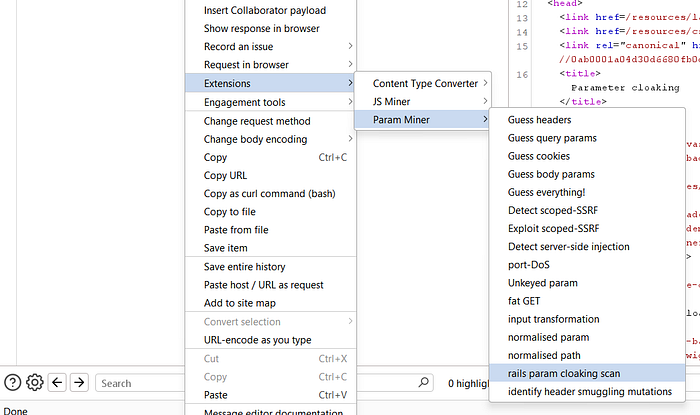Select Exploit scoped-SSRF
Viewport: 700px width, 415px height.
tap(587, 228)
